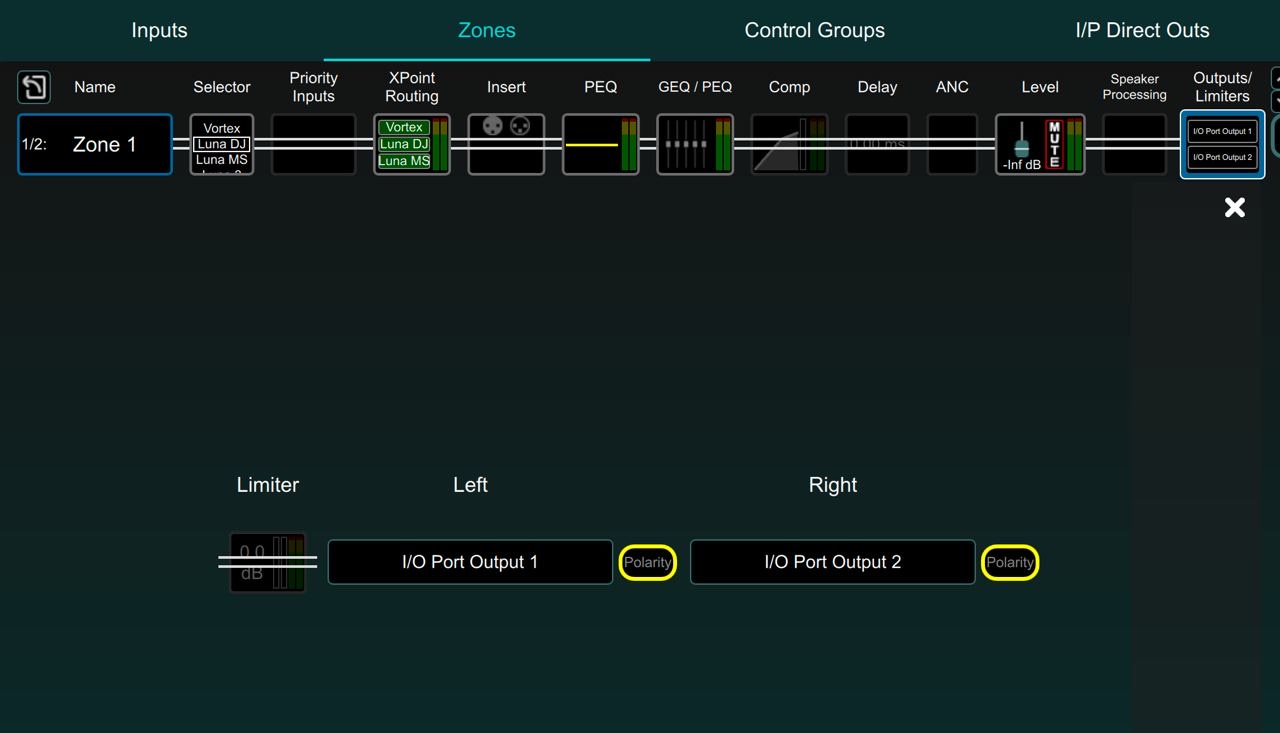Open the Insert block with XLR icons
Image resolution: width=1280 pixels, height=733 pixels.
click(x=506, y=144)
